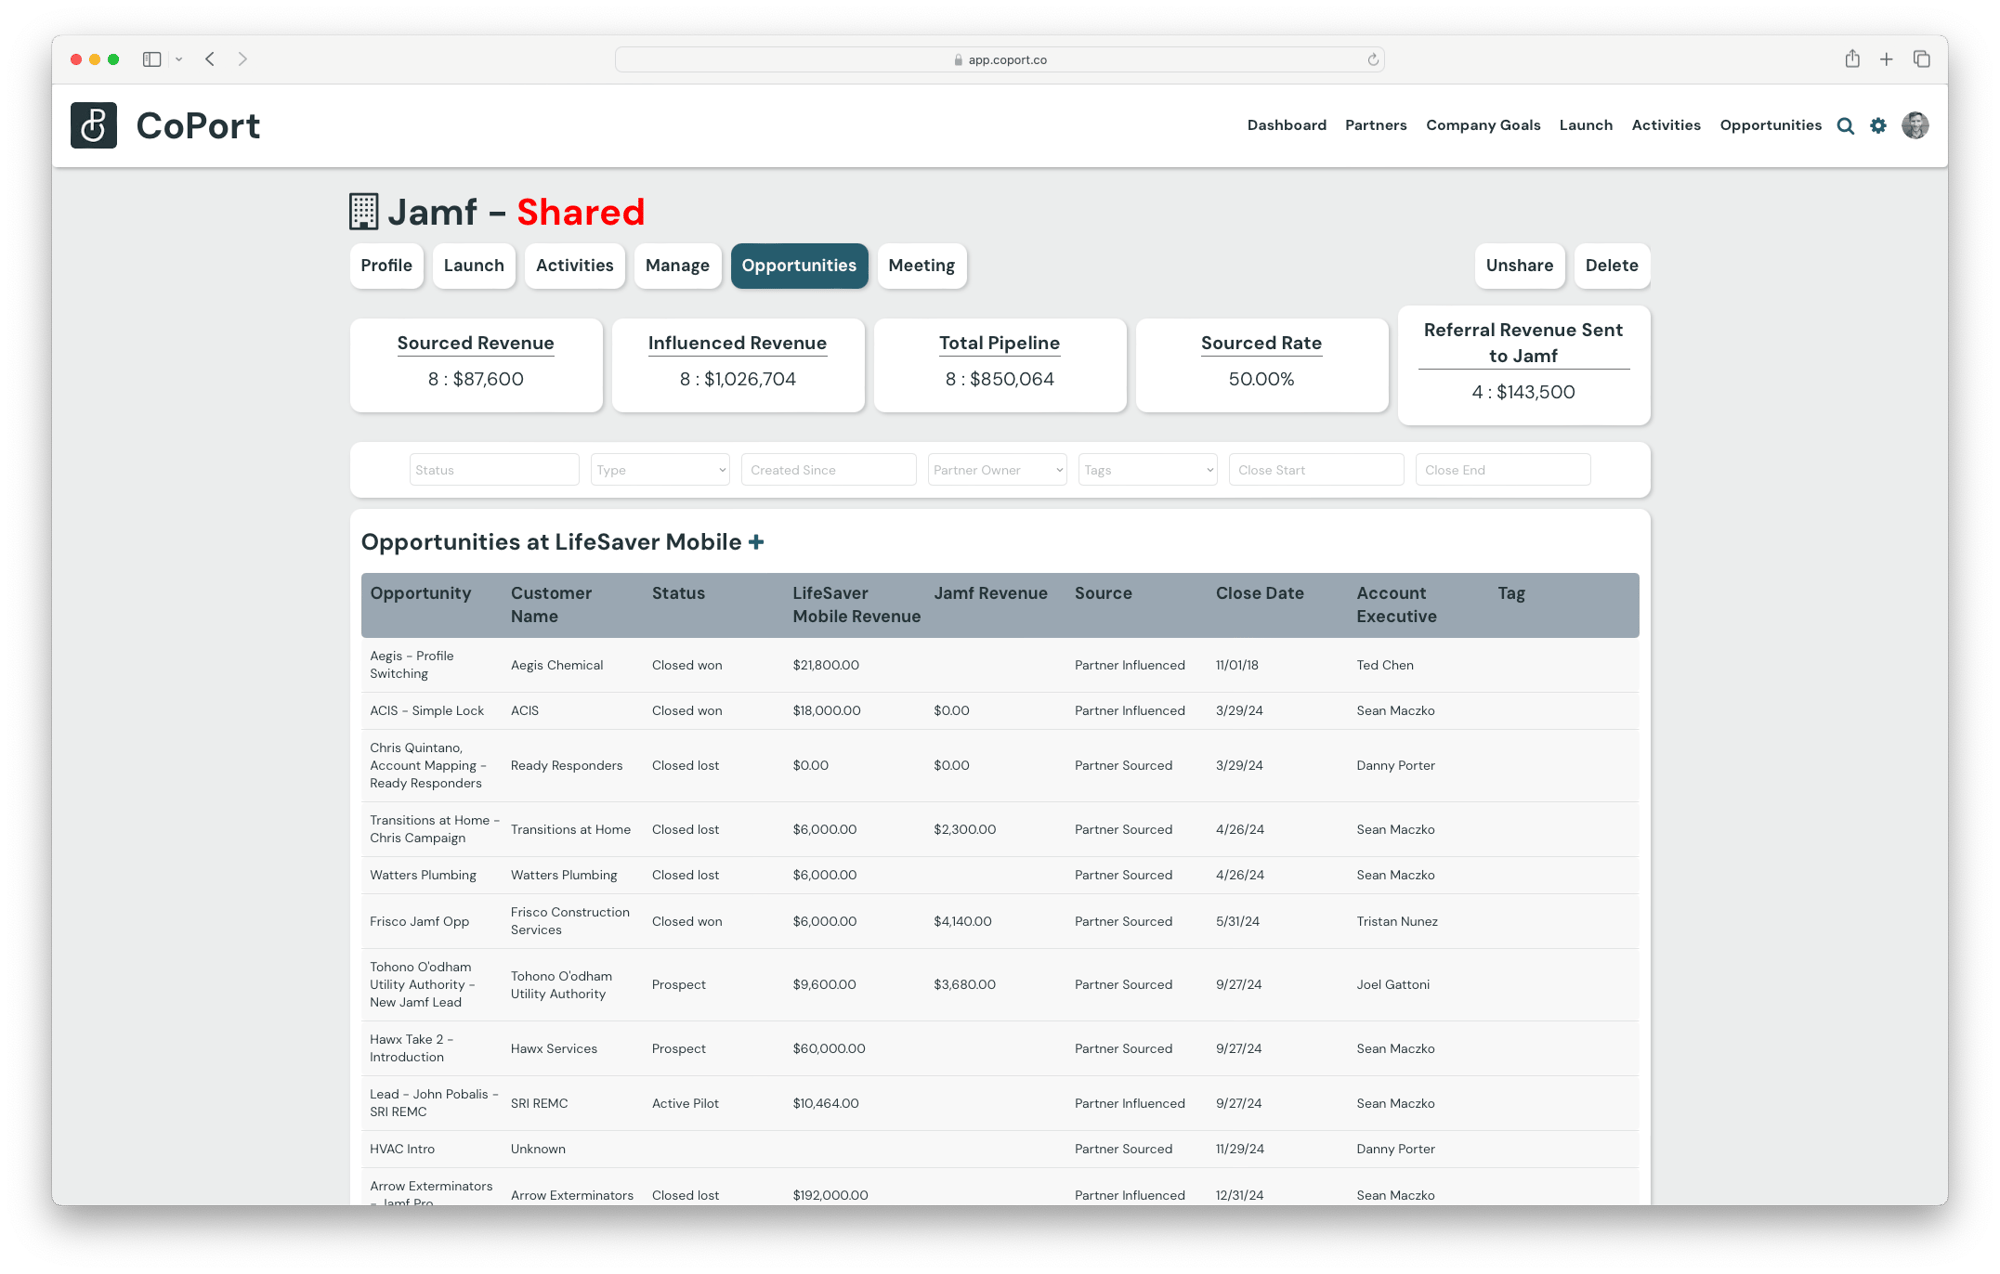The image size is (2000, 1274).
Task: Click the Delete button
Action: pos(1611,264)
